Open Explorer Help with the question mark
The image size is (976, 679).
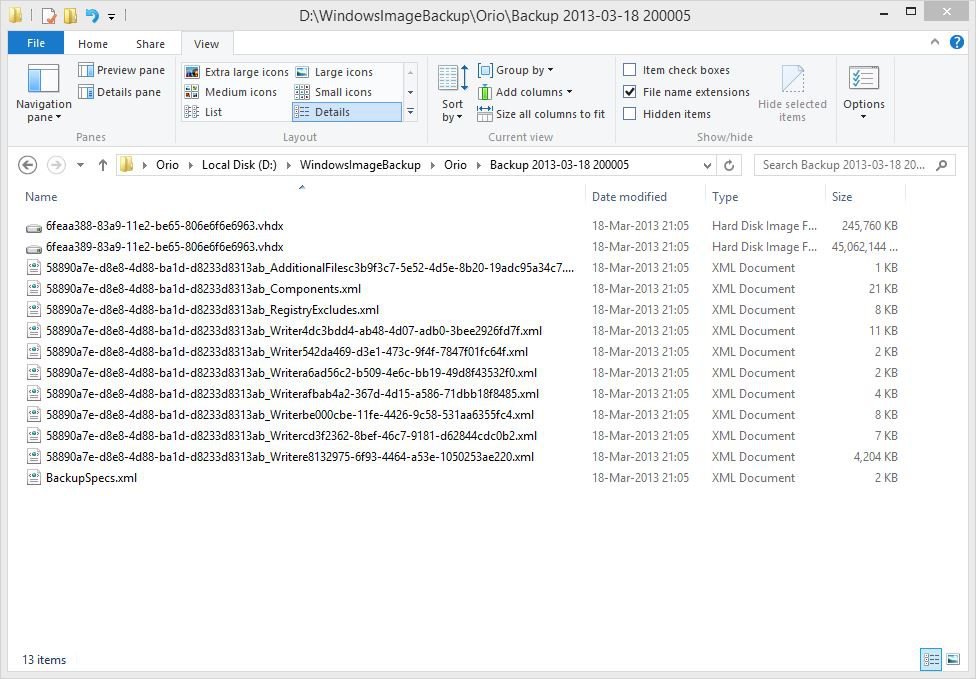(x=957, y=42)
